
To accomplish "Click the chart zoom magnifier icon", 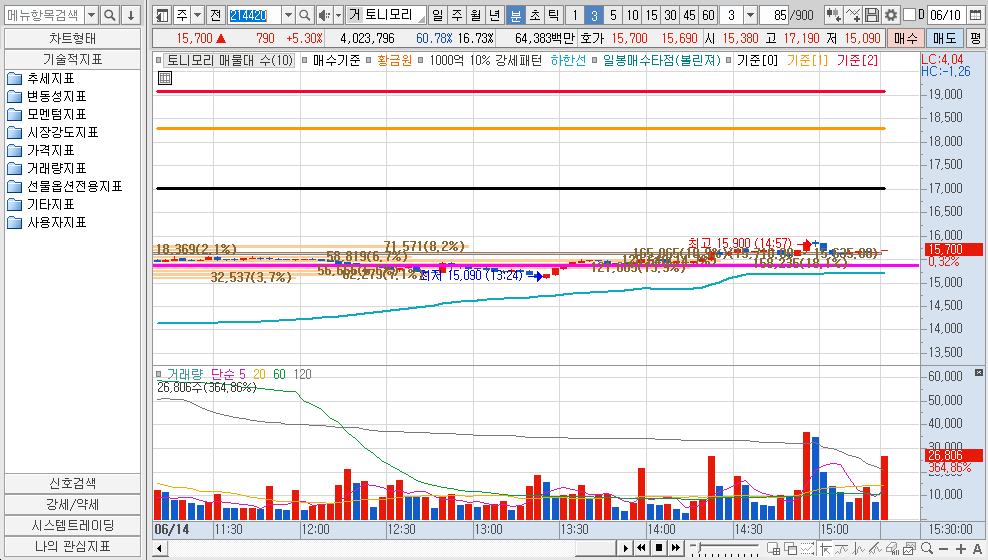I will coord(926,549).
